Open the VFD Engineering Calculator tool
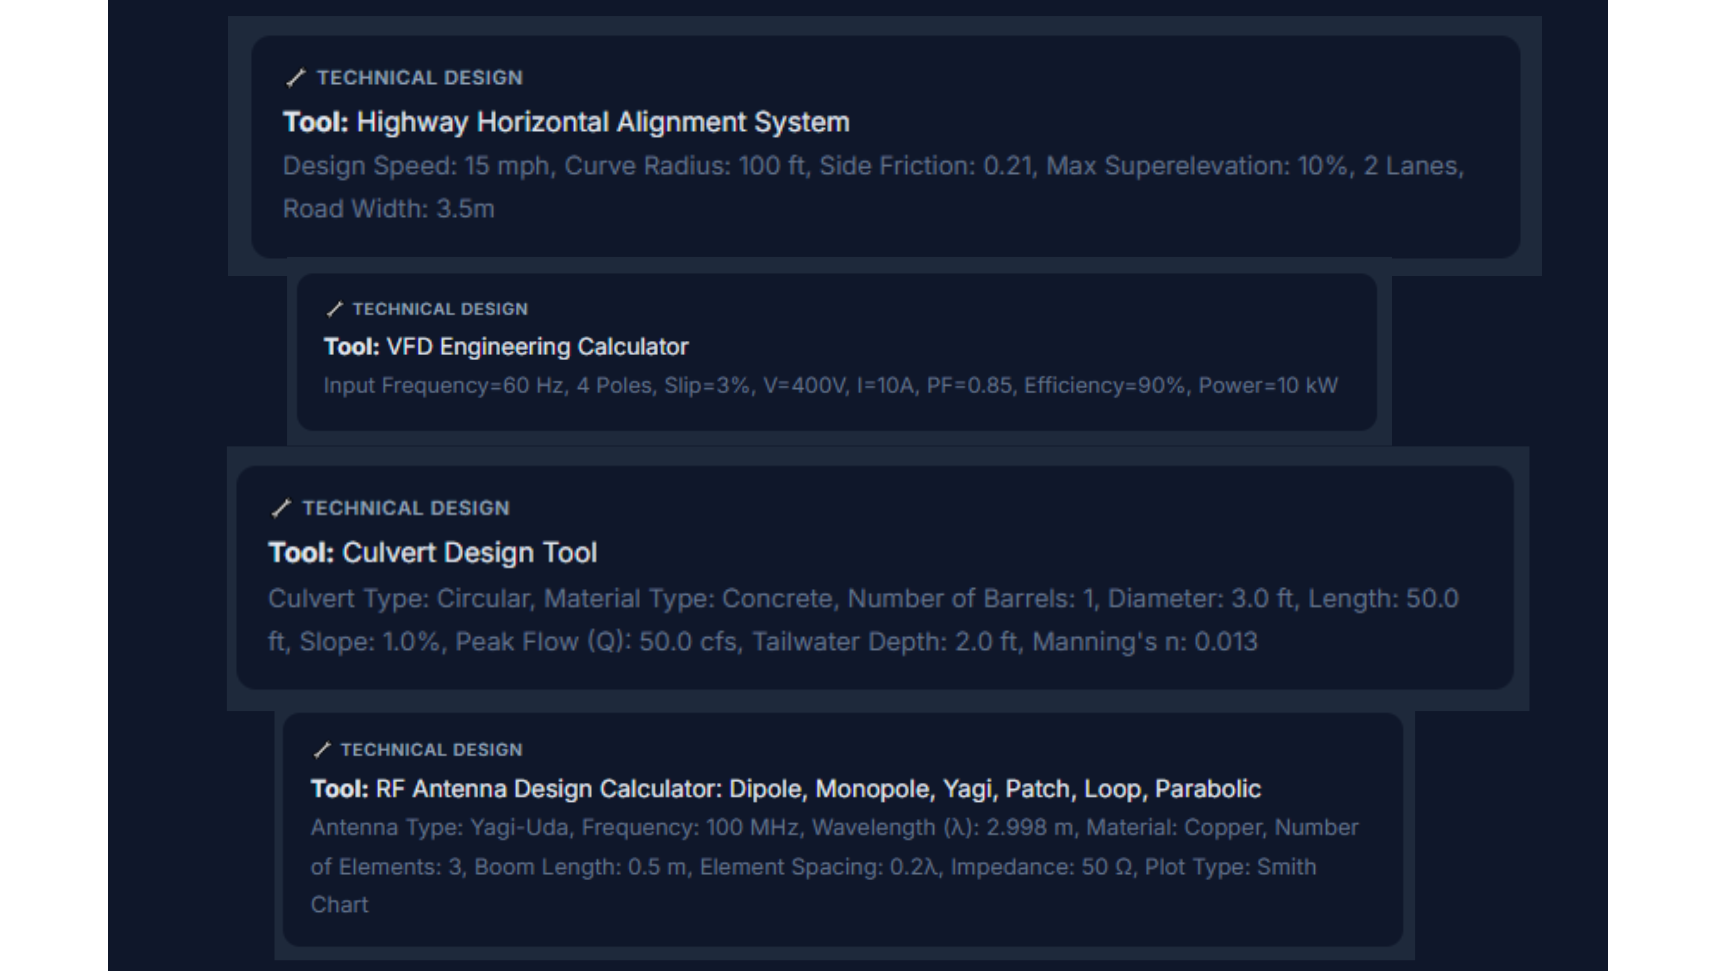 click(x=506, y=347)
